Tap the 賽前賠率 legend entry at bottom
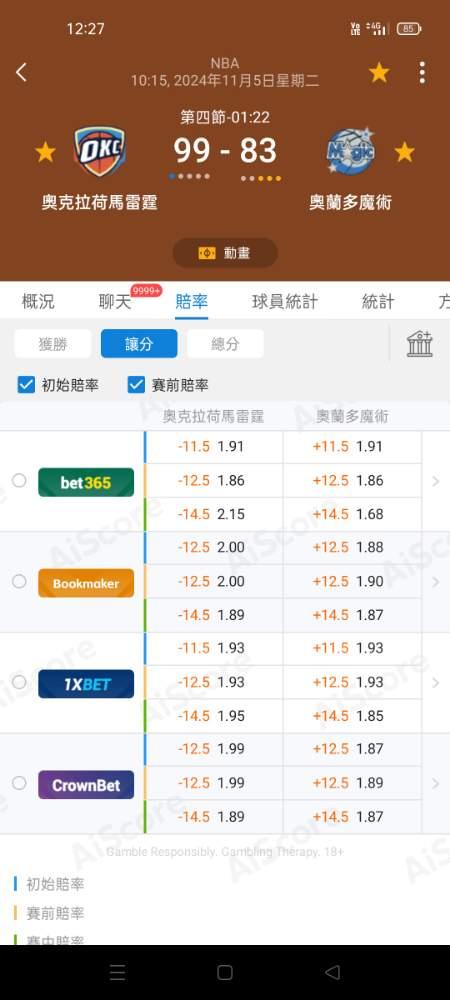 55,913
